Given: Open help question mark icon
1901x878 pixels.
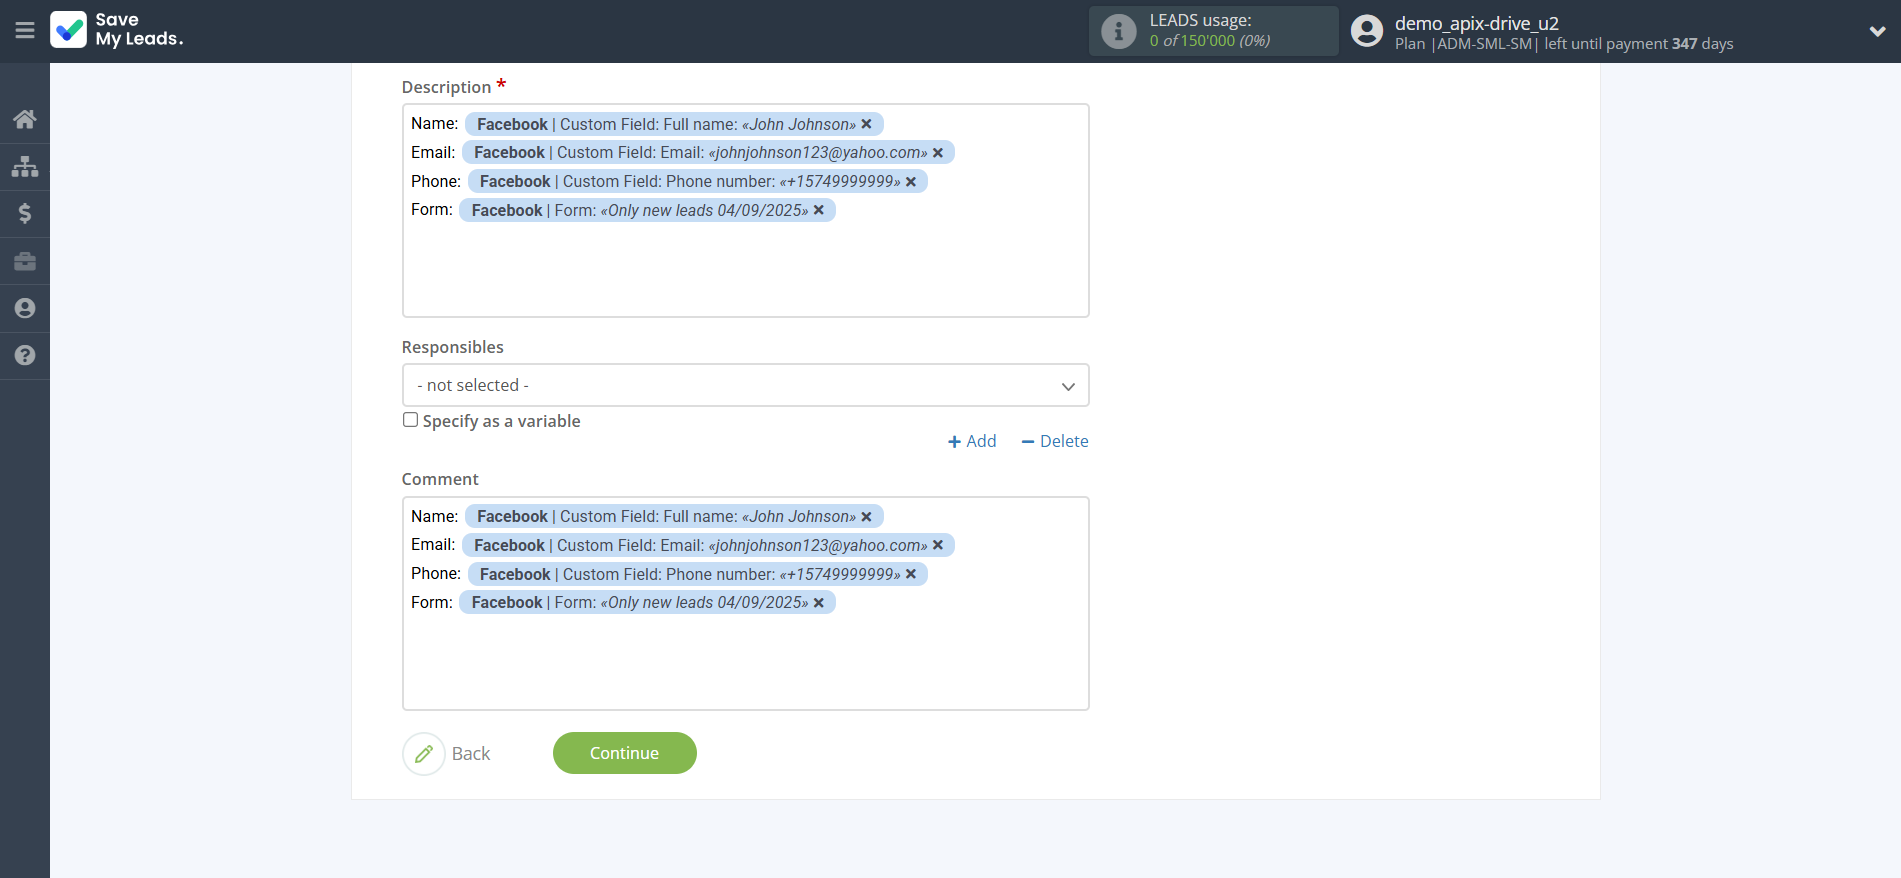Looking at the screenshot, I should click(x=25, y=355).
